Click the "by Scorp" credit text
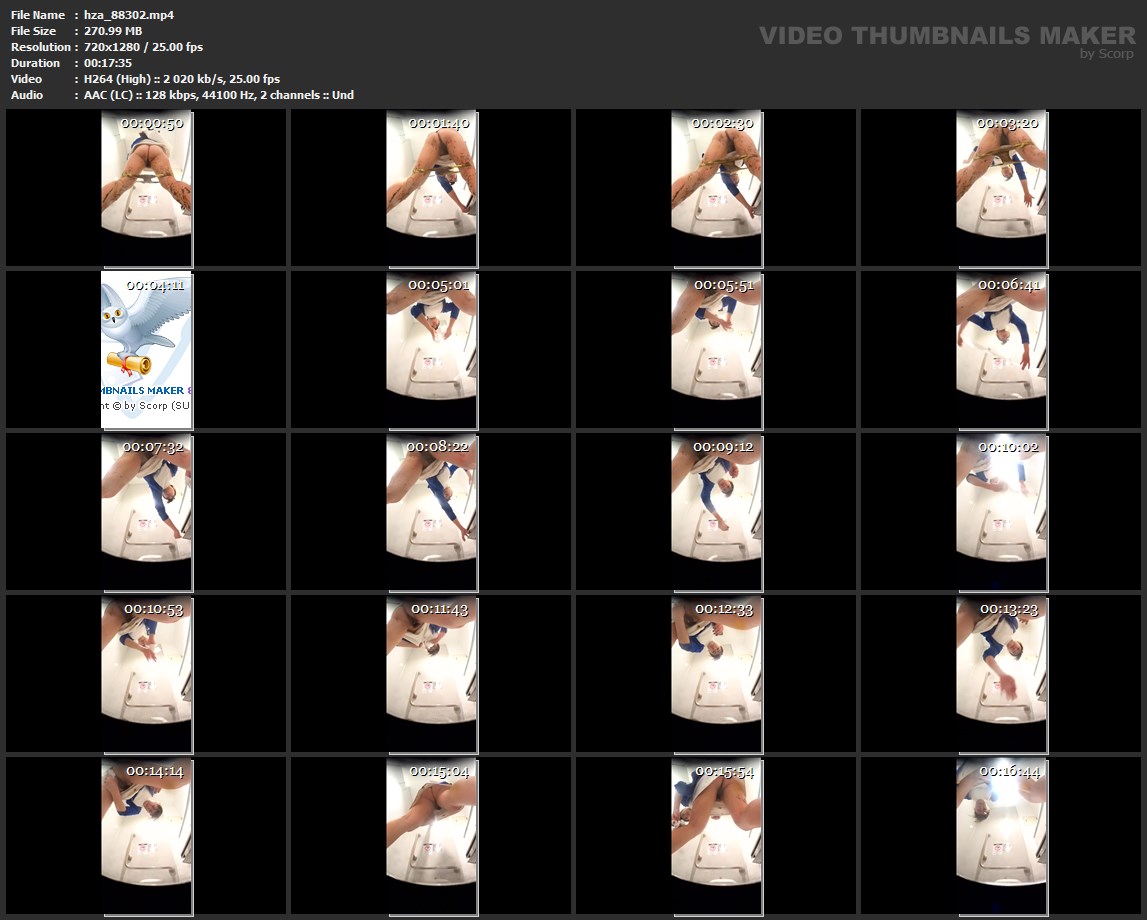Screen dimensions: 1147x920 coord(1106,54)
